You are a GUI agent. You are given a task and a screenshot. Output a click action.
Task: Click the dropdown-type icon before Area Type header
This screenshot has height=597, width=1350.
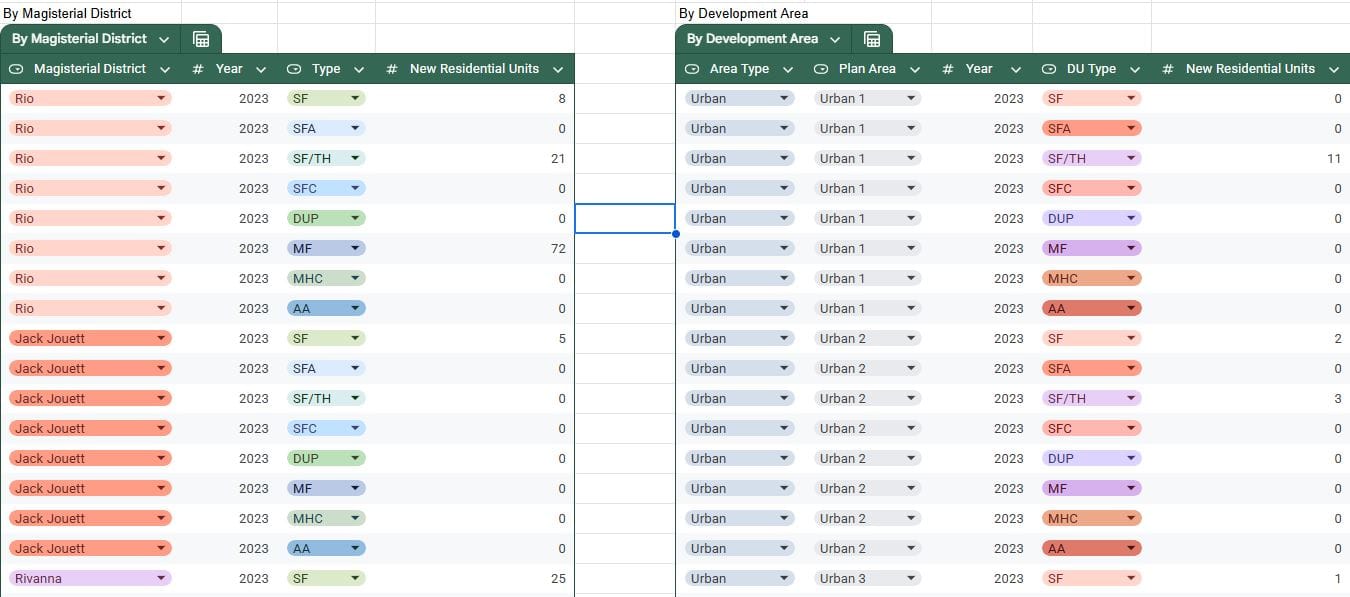pos(692,69)
